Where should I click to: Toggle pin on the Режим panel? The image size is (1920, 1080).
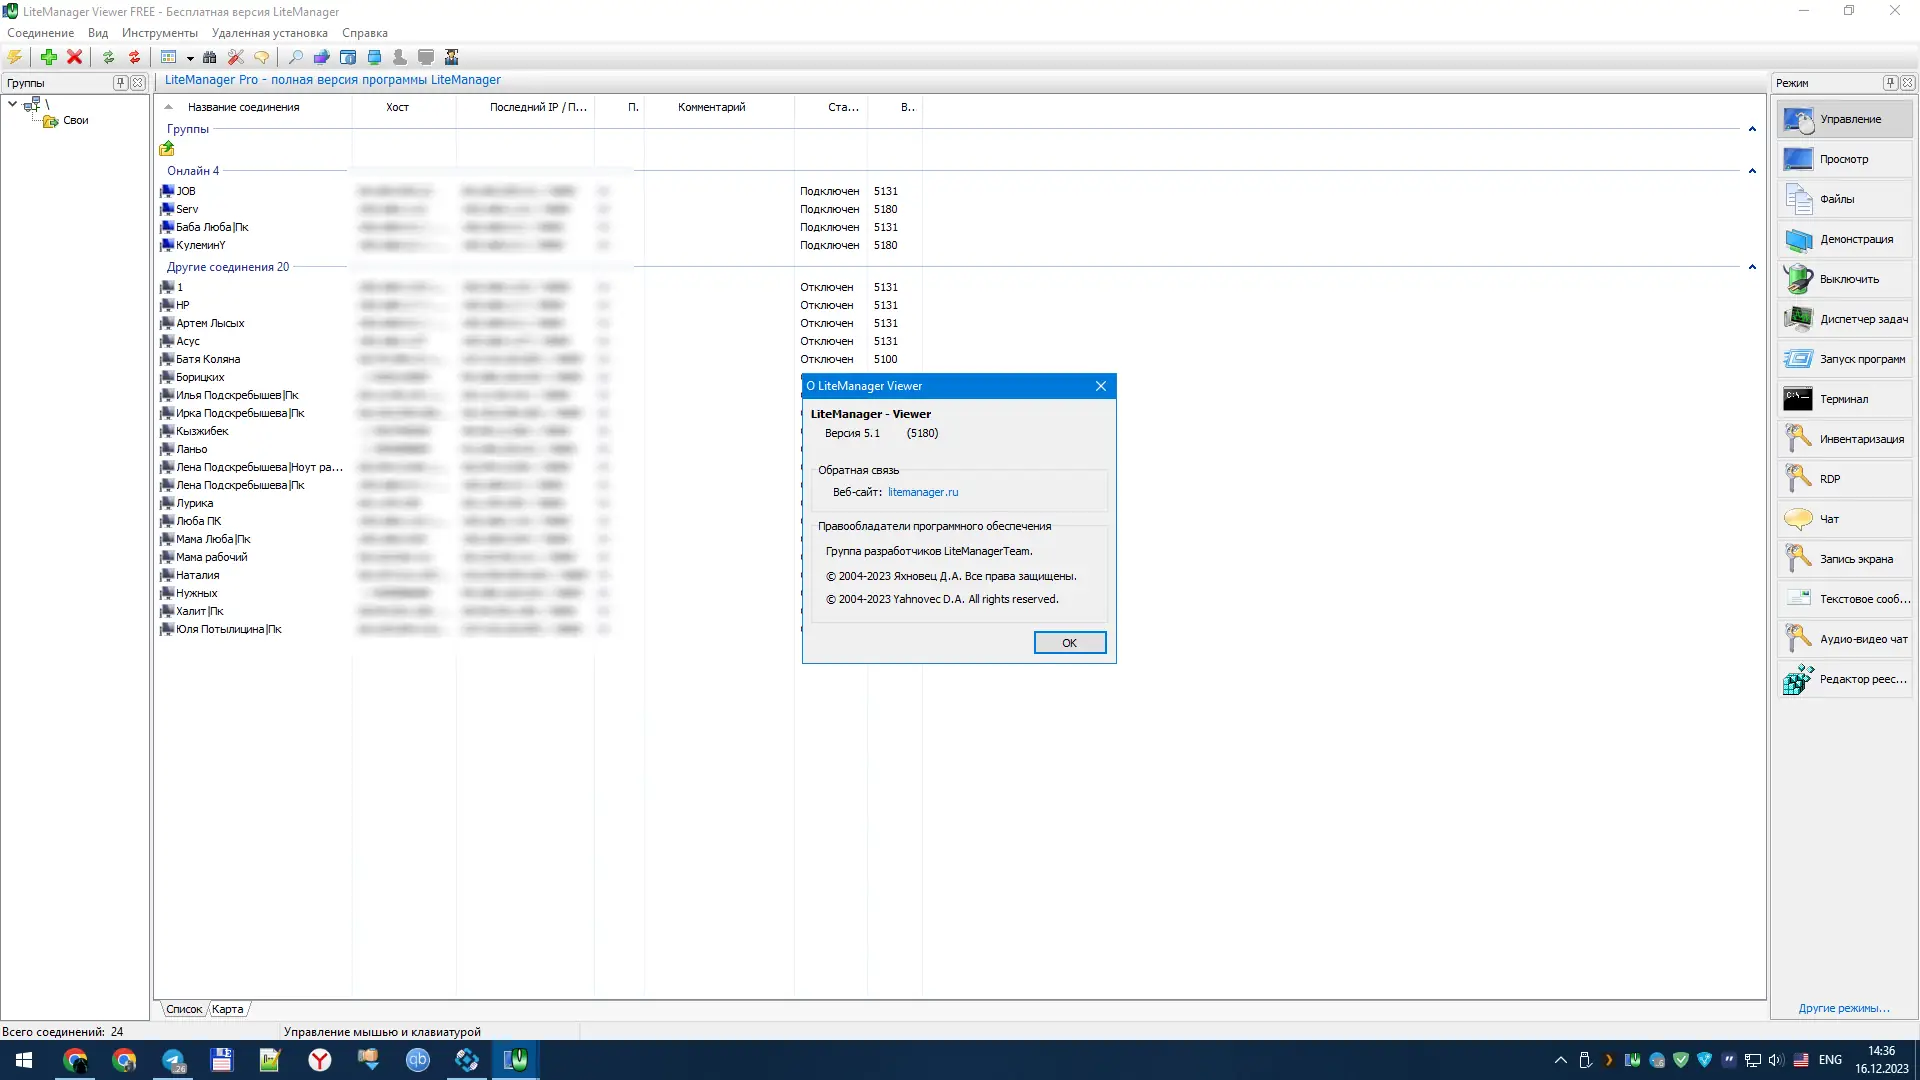coord(1889,83)
